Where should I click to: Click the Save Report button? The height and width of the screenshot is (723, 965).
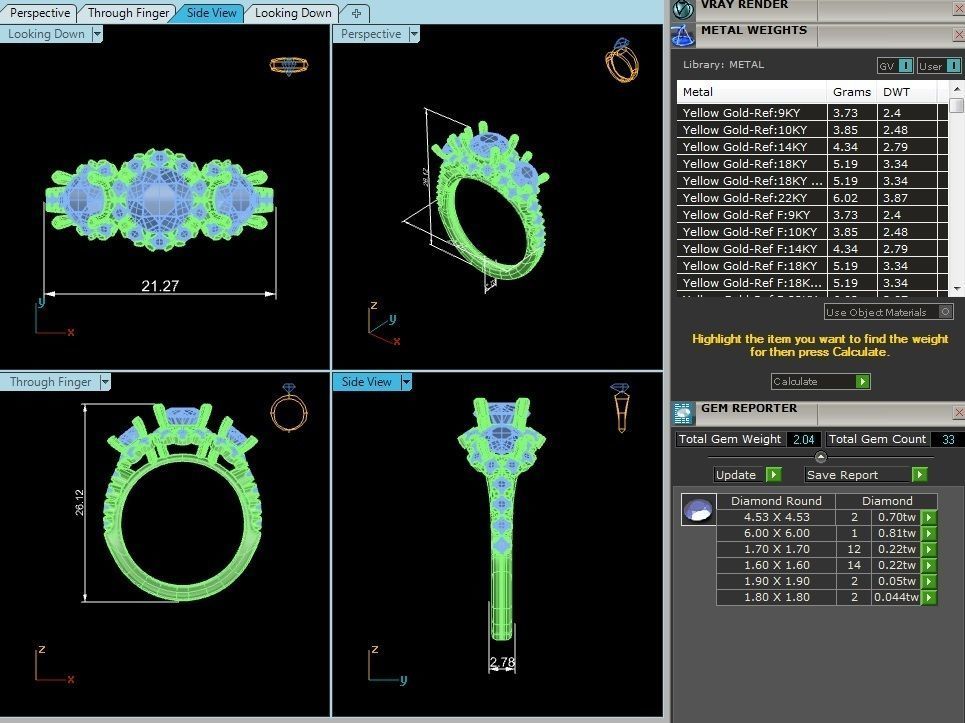(865, 474)
